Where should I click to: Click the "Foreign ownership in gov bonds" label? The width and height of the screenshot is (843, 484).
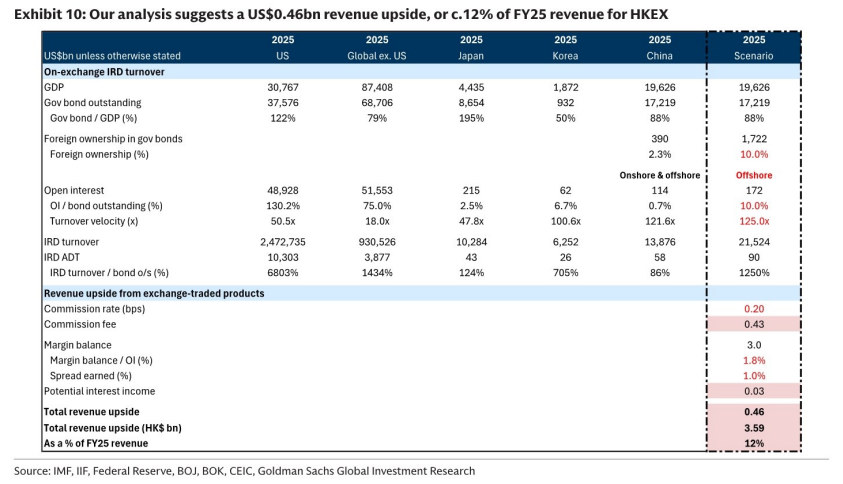pyautogui.click(x=113, y=139)
